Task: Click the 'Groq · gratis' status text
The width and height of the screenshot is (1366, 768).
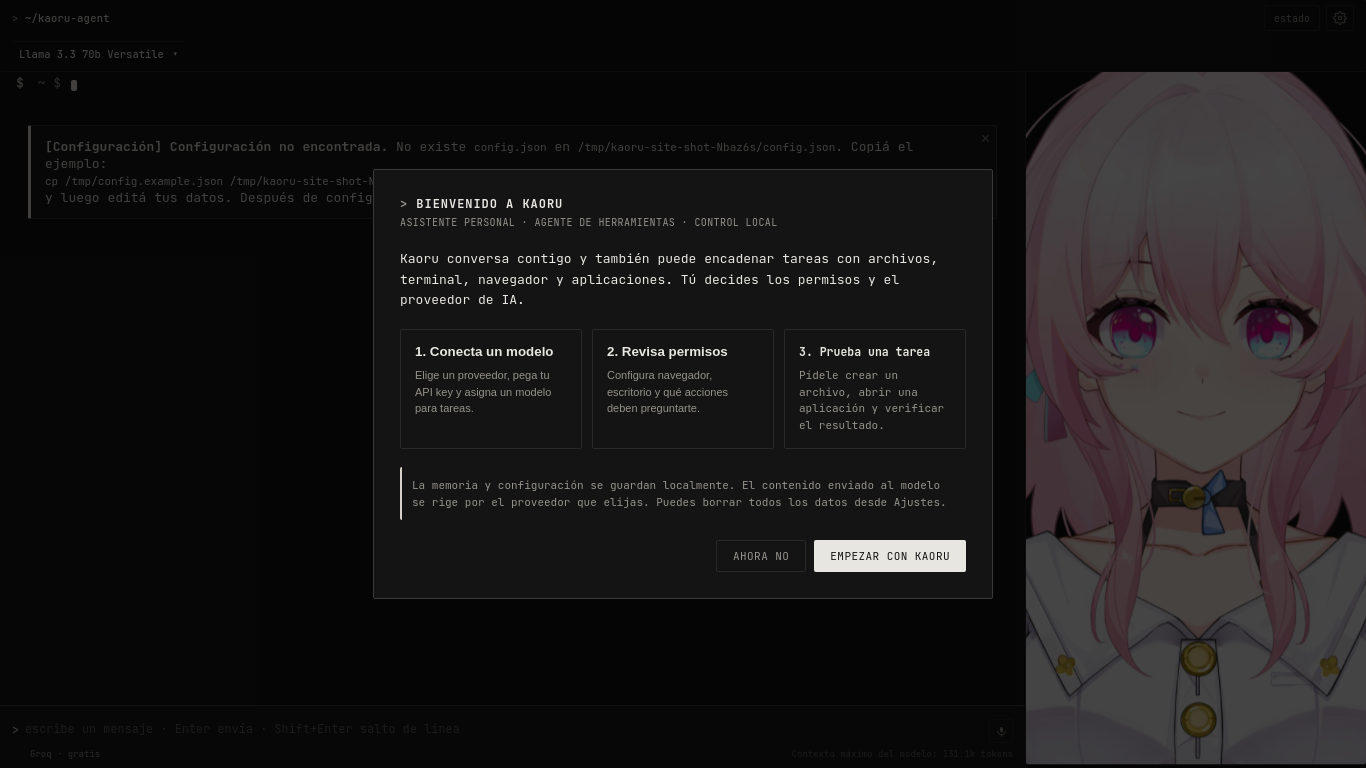Action: pyautogui.click(x=65, y=754)
